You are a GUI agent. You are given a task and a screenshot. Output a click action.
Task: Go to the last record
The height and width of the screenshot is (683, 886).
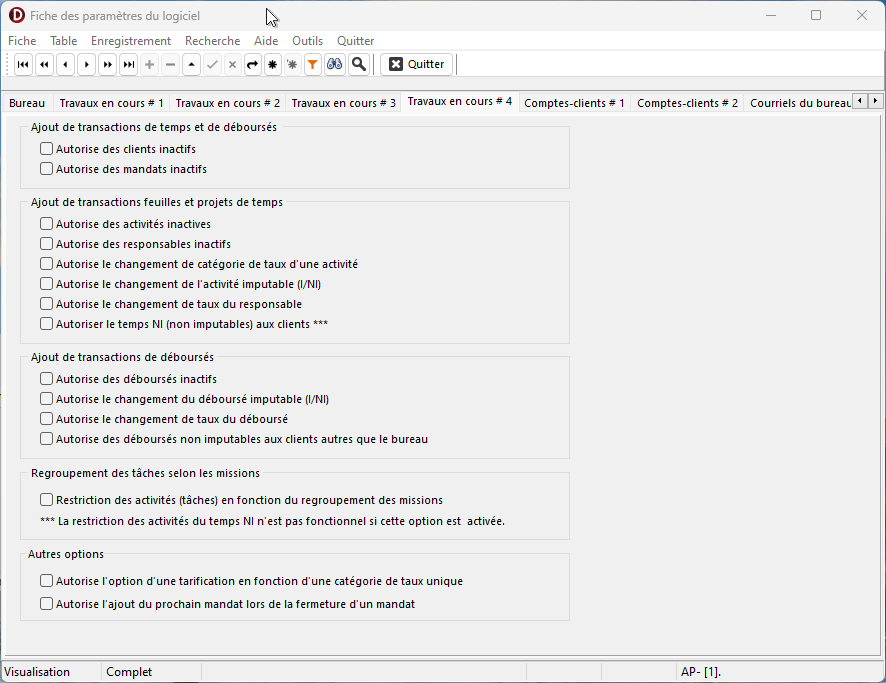(129, 64)
